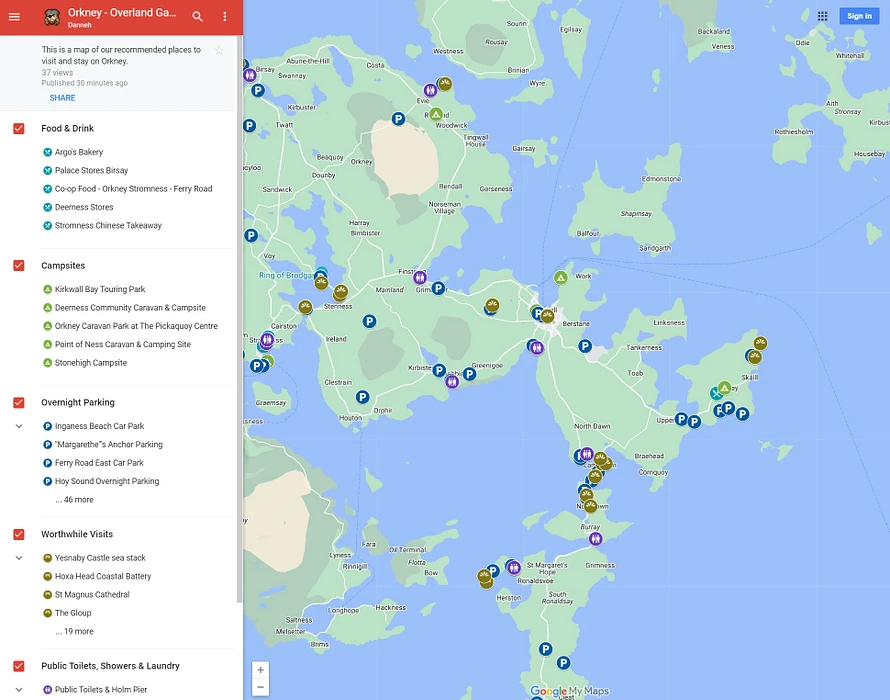Click the parking marker near Greenigoe
The image size is (890, 700).
[469, 374]
